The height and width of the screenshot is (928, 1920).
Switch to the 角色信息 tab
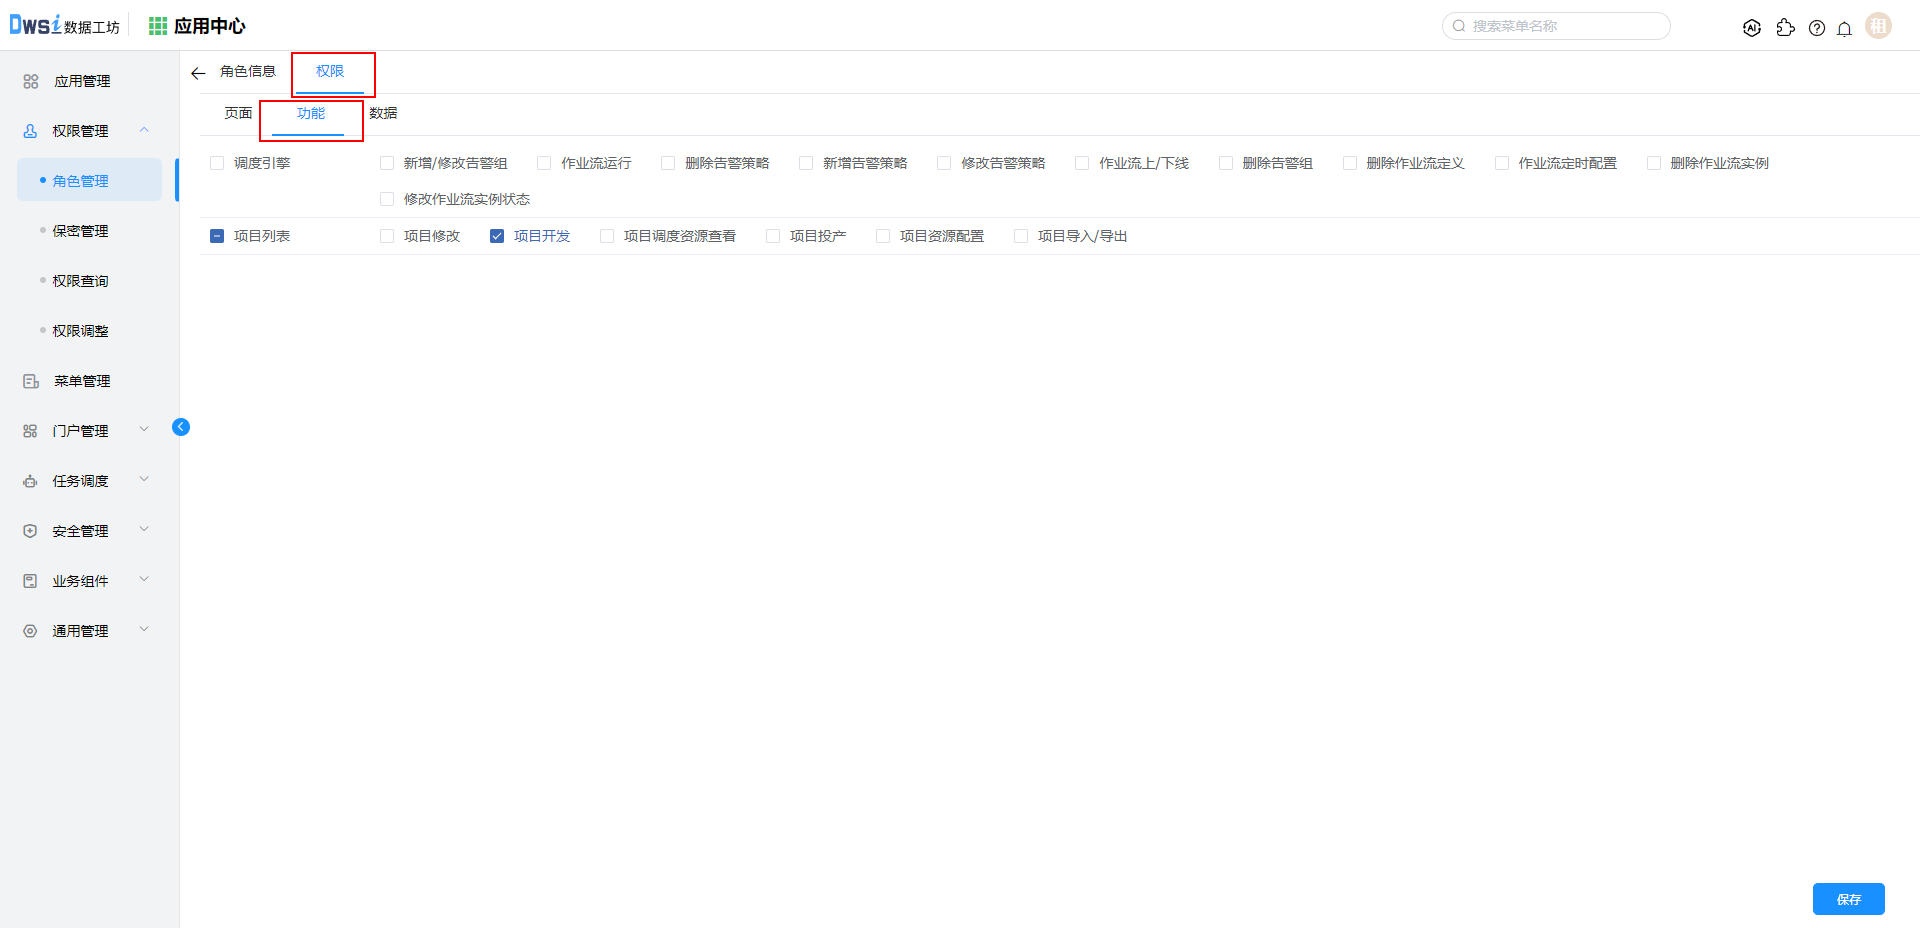[248, 71]
